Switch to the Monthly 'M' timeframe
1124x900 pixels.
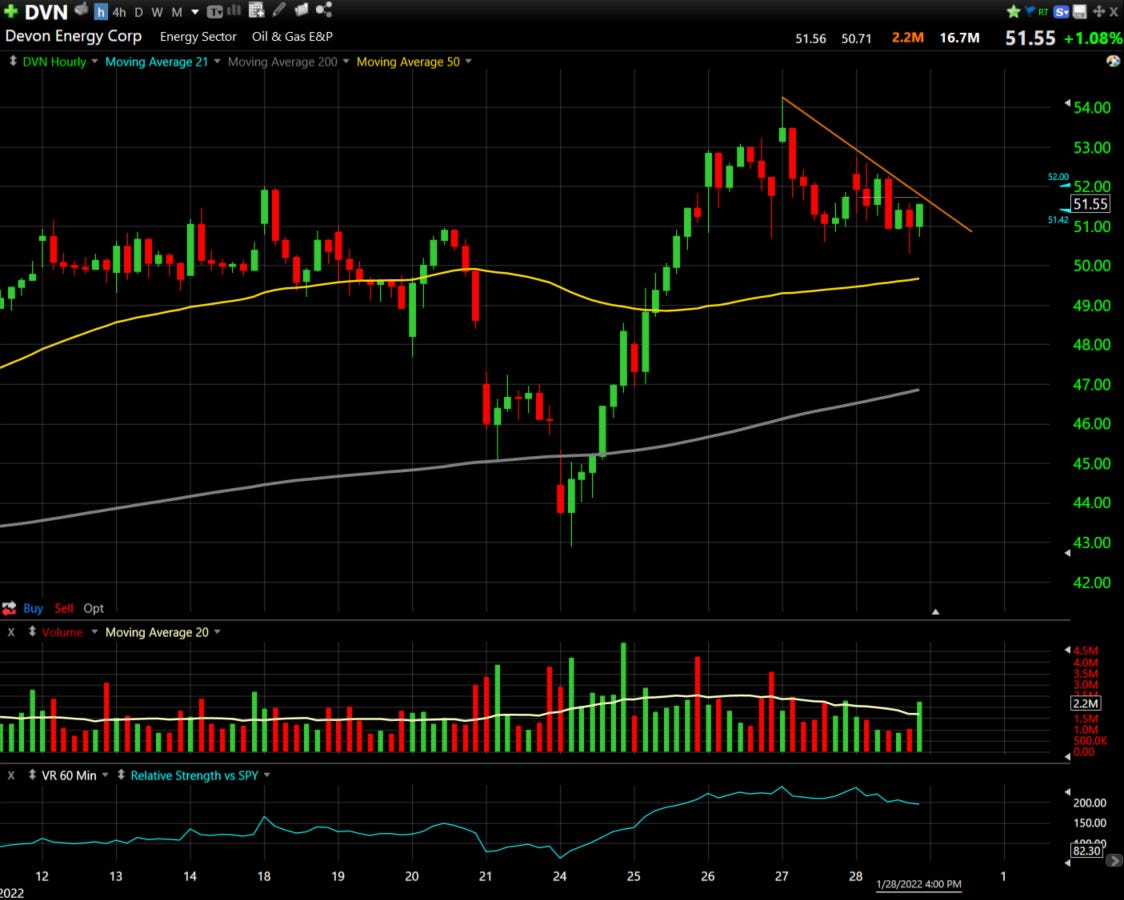(x=176, y=12)
